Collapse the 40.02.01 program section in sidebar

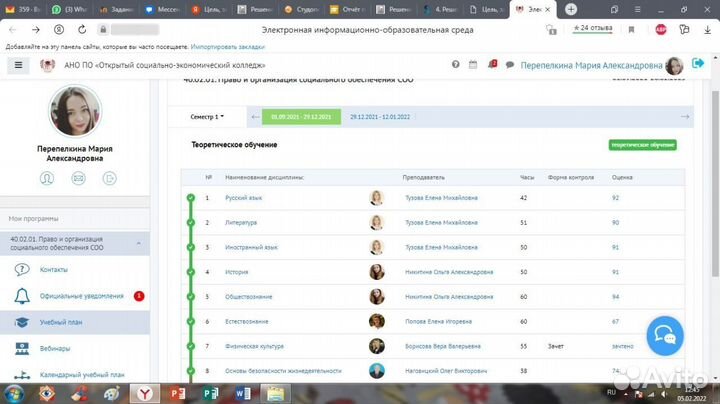[139, 243]
